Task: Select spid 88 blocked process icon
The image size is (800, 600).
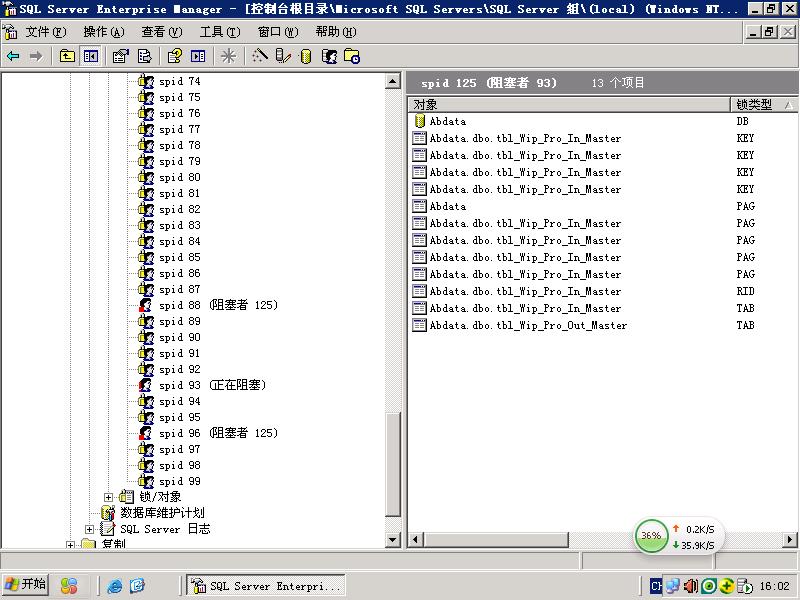Action: tap(146, 305)
